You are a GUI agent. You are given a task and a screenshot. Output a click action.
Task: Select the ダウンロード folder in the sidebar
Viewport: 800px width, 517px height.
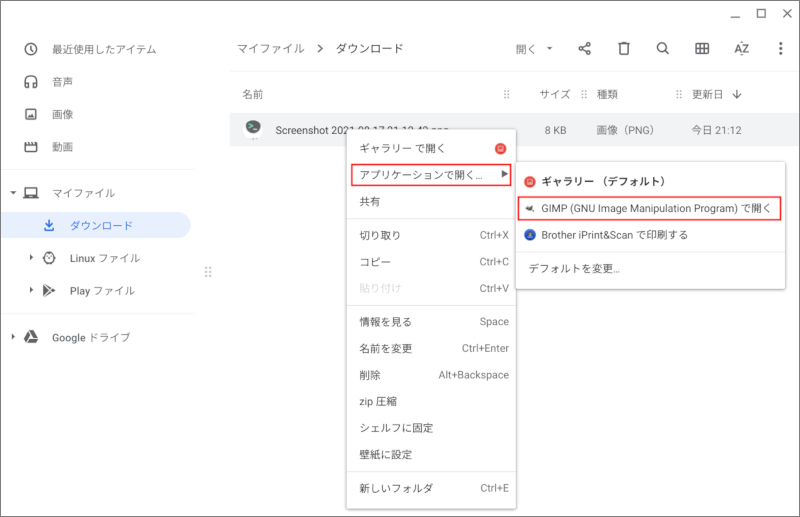(x=101, y=225)
